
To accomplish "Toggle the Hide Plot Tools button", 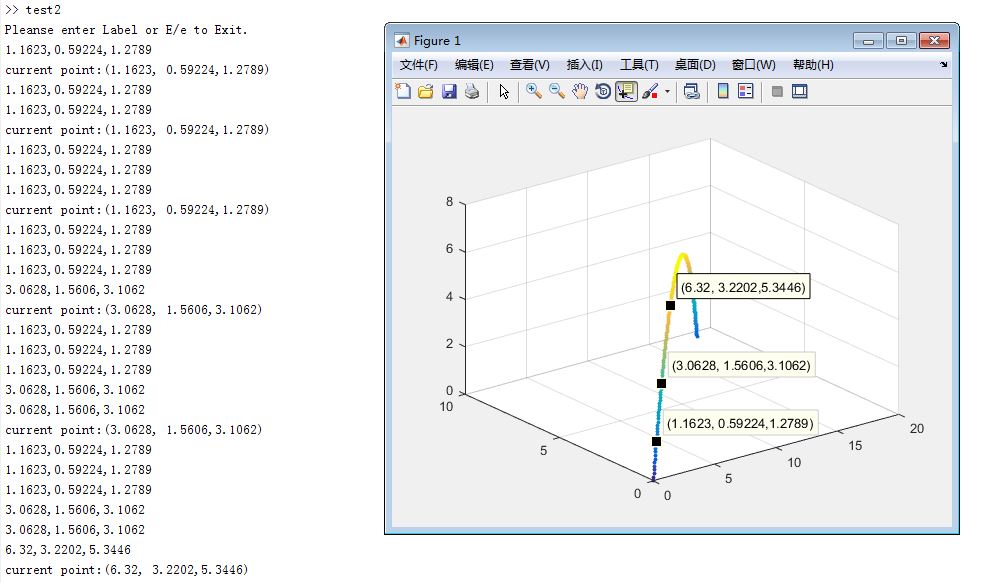I will pos(778,91).
